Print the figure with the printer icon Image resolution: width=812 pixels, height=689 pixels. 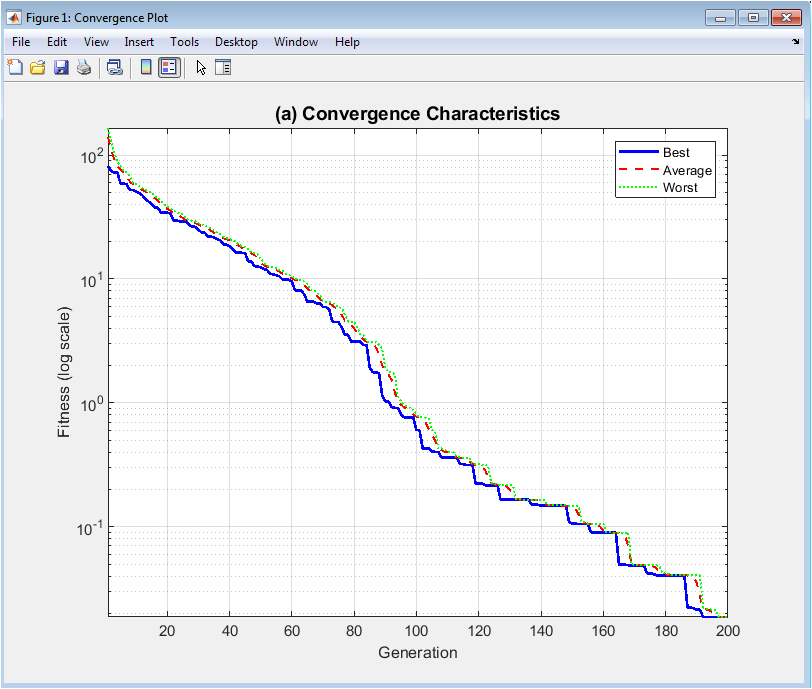(x=84, y=67)
